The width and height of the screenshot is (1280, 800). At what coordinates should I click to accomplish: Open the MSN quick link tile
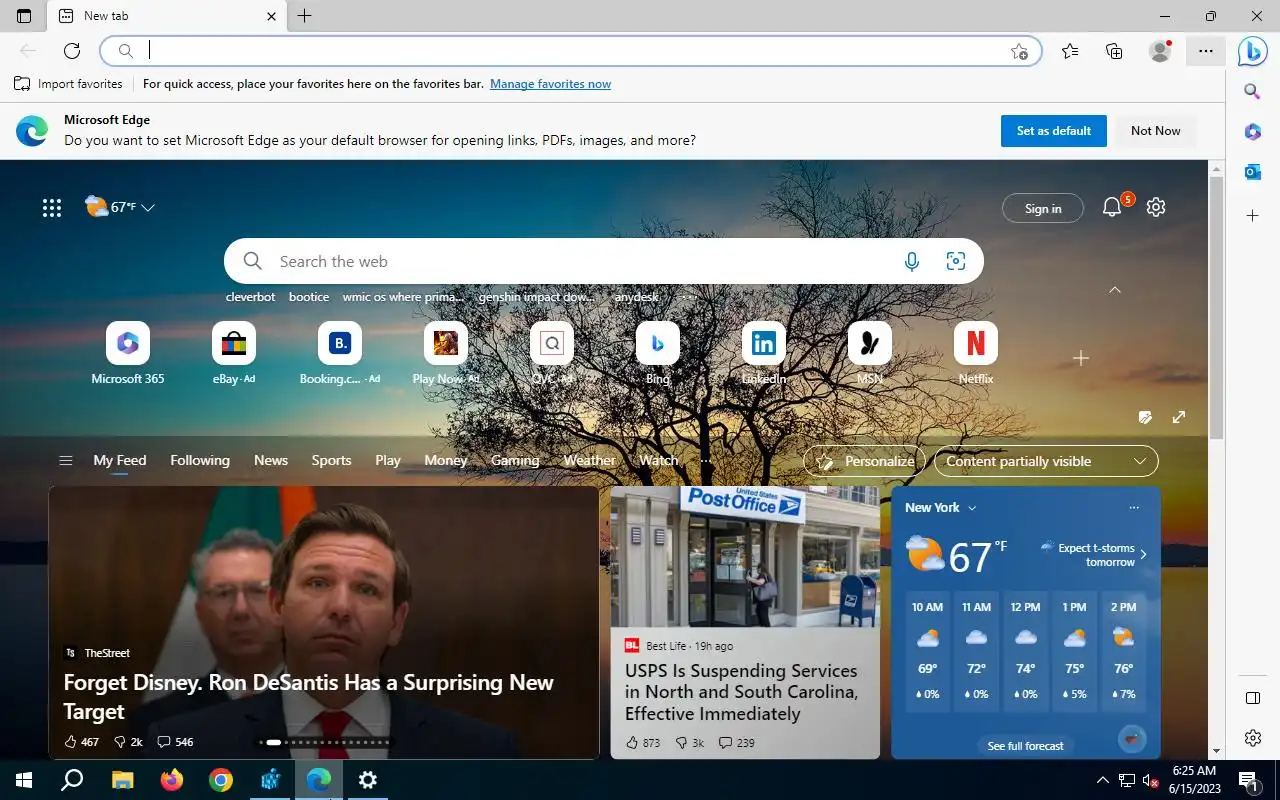(870, 354)
